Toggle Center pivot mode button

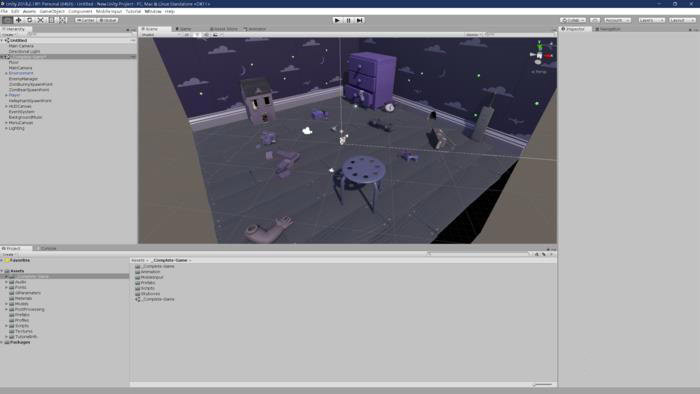coord(86,20)
